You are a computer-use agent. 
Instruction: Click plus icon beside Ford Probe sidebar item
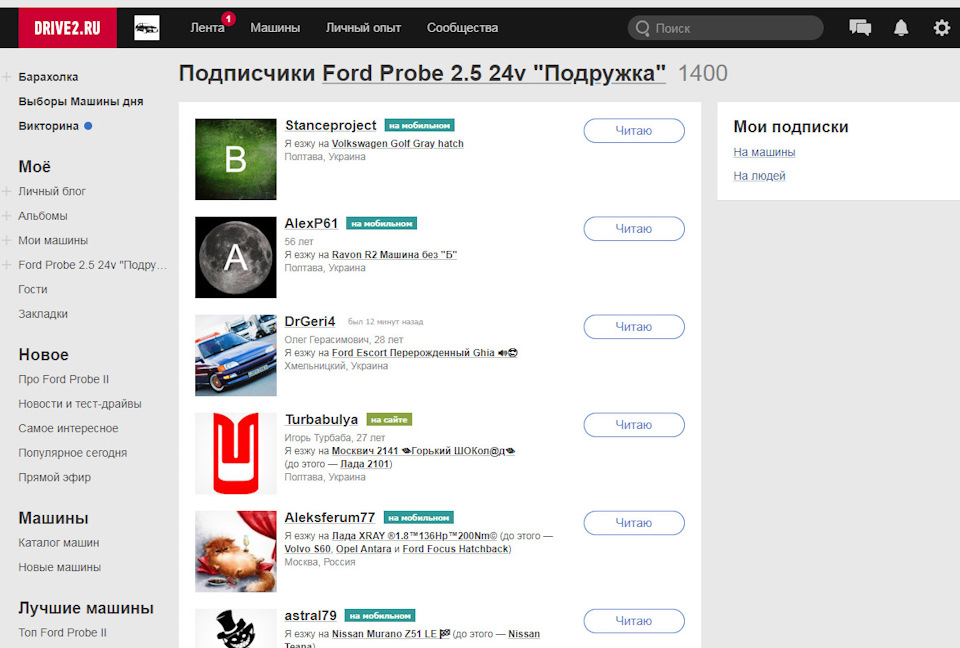point(7,265)
